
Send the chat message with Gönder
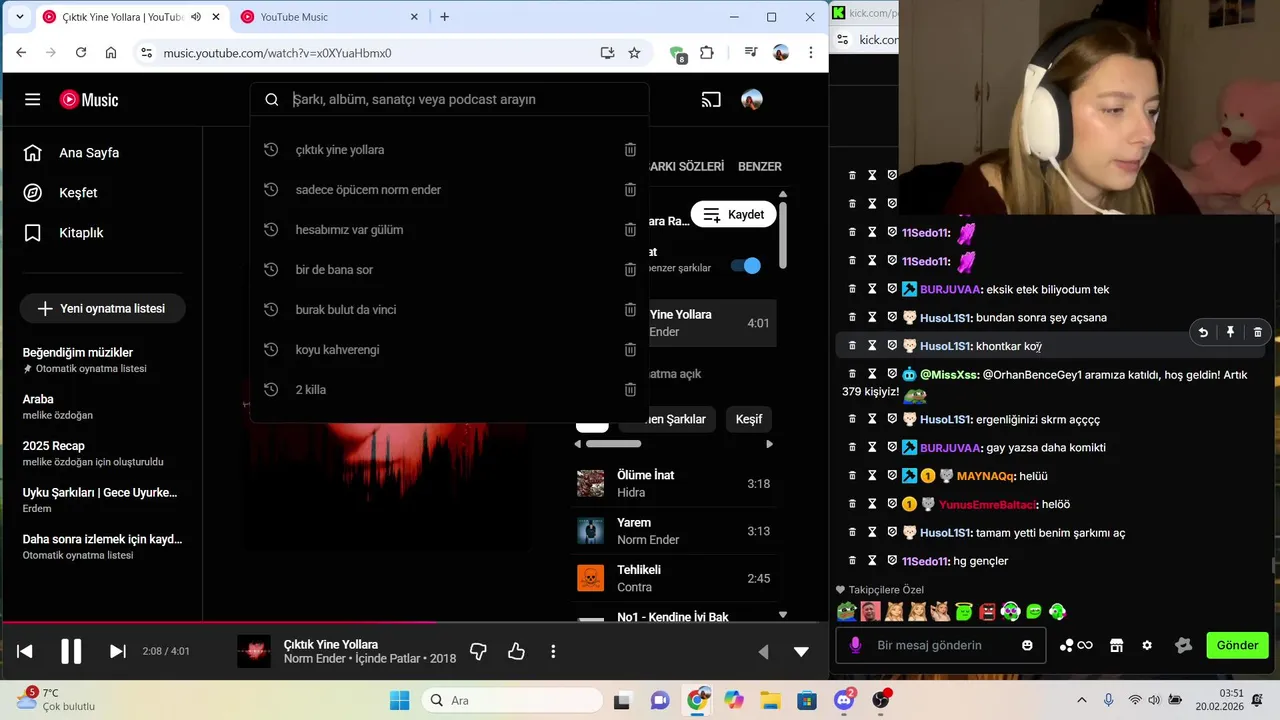click(1237, 646)
